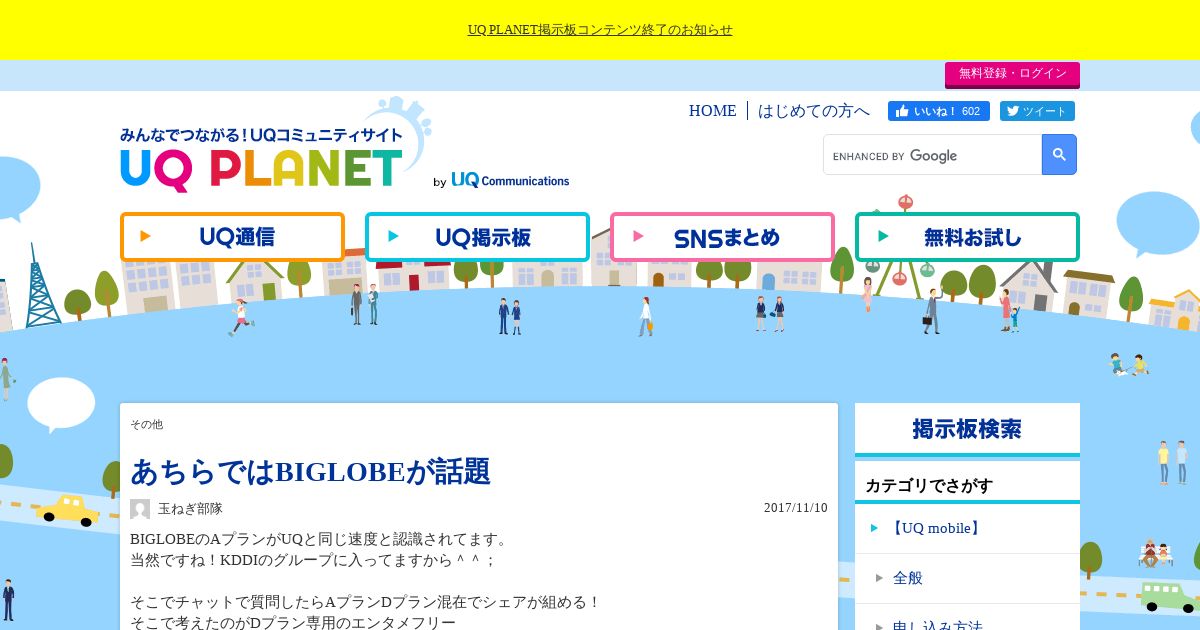Click the UQ PLANET site logo
This screenshot has height=630, width=1200.
(262, 160)
